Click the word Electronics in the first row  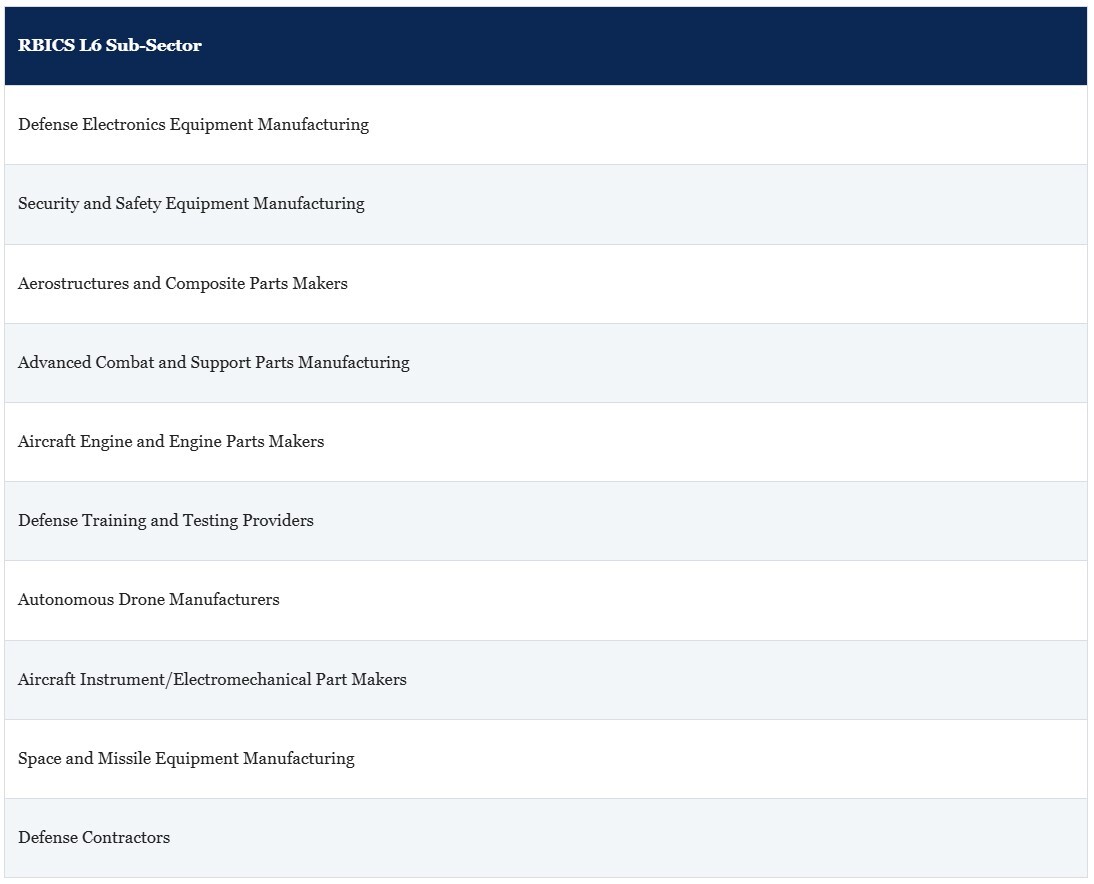[123, 124]
